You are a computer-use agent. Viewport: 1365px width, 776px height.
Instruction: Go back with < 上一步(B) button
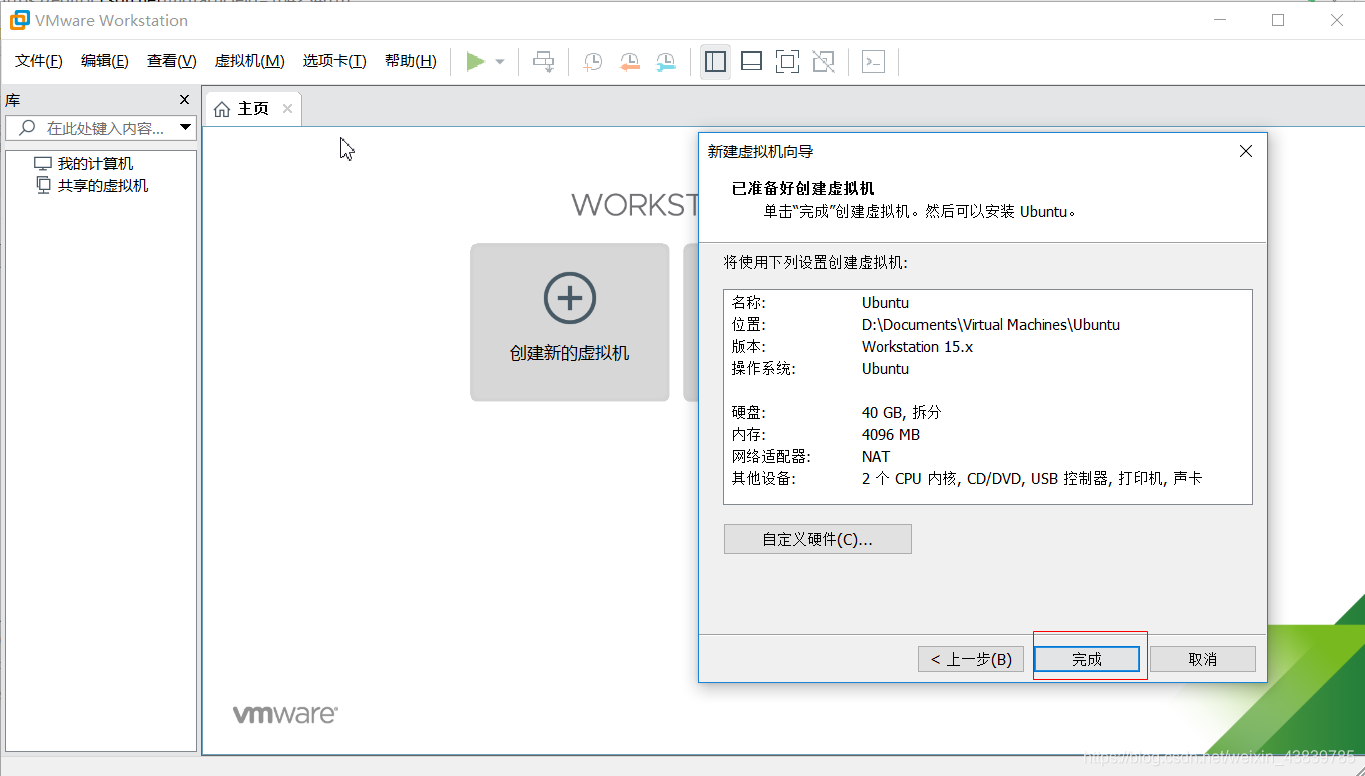click(x=971, y=659)
